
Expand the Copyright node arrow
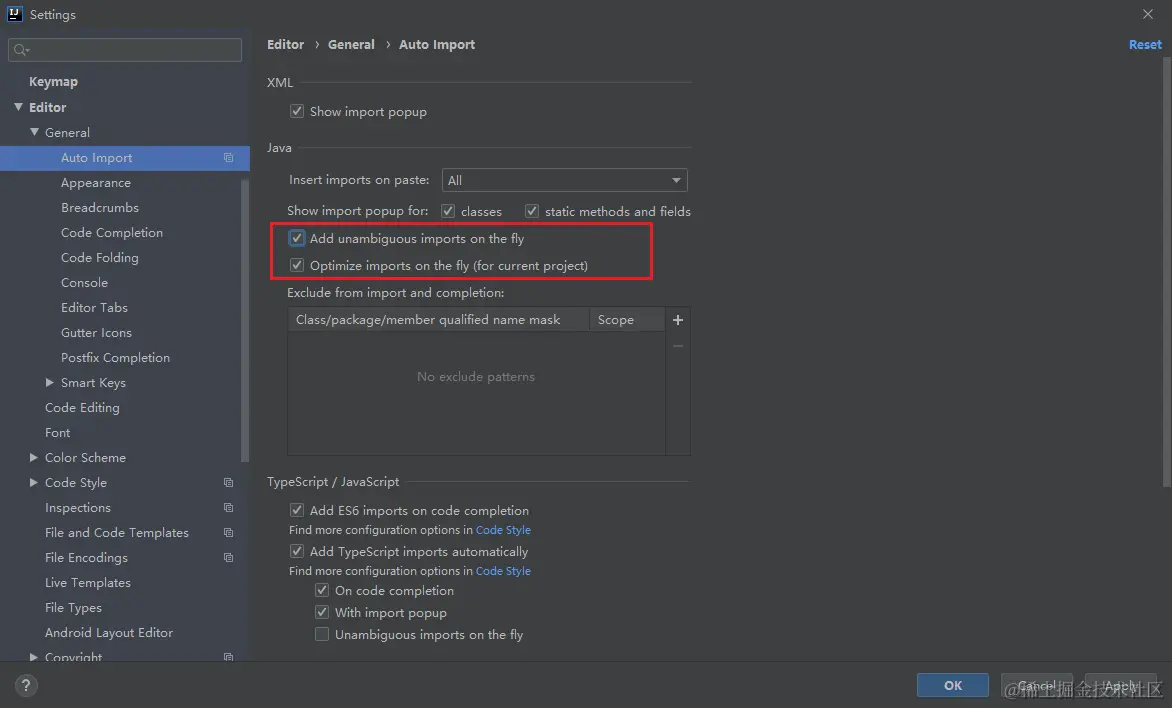point(34,657)
